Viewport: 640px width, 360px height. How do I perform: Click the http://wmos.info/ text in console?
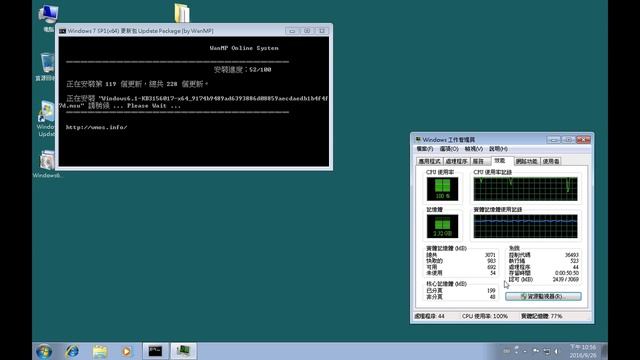[x=96, y=127]
